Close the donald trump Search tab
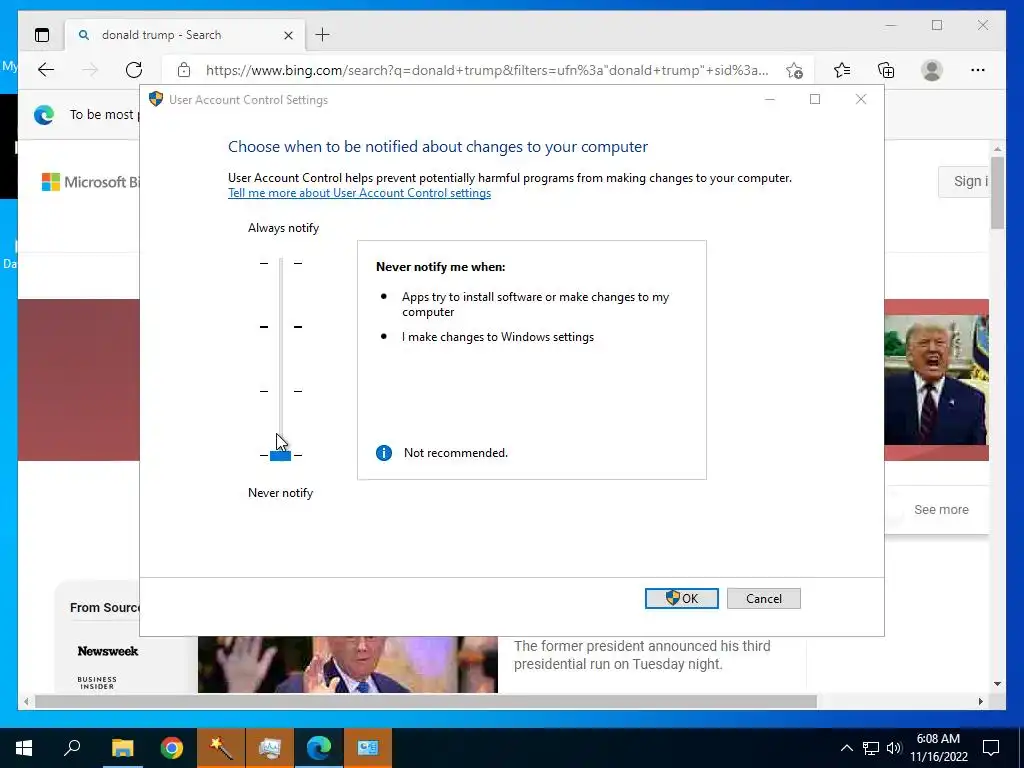This screenshot has width=1024, height=768. tap(288, 35)
